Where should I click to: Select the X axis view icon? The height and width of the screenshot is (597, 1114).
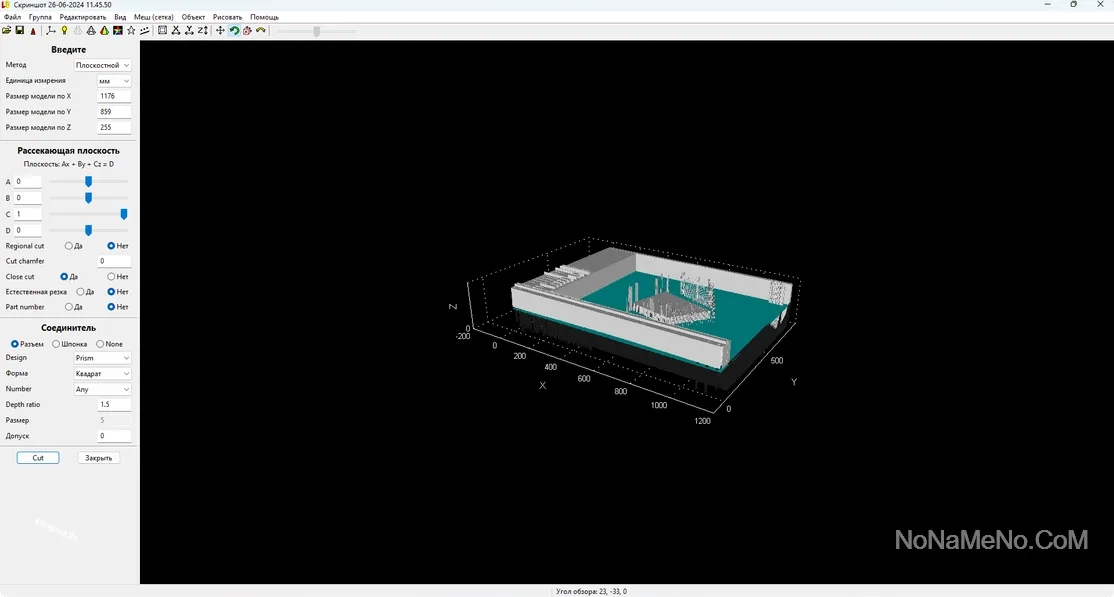(176, 31)
